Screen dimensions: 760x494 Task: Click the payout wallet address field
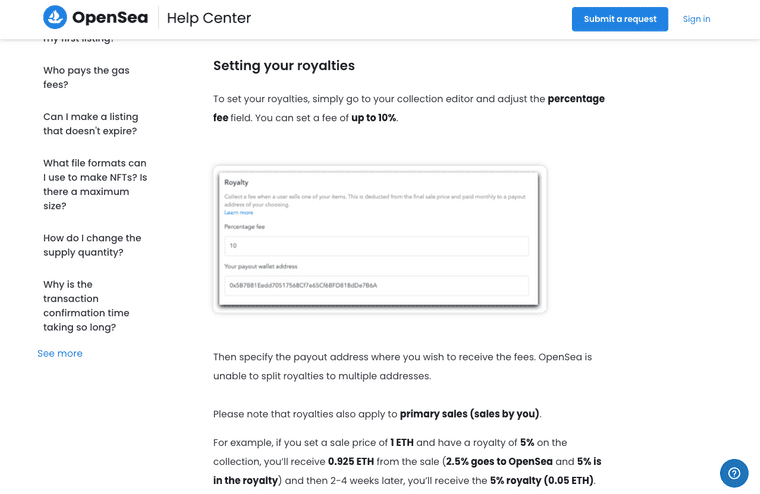point(376,286)
